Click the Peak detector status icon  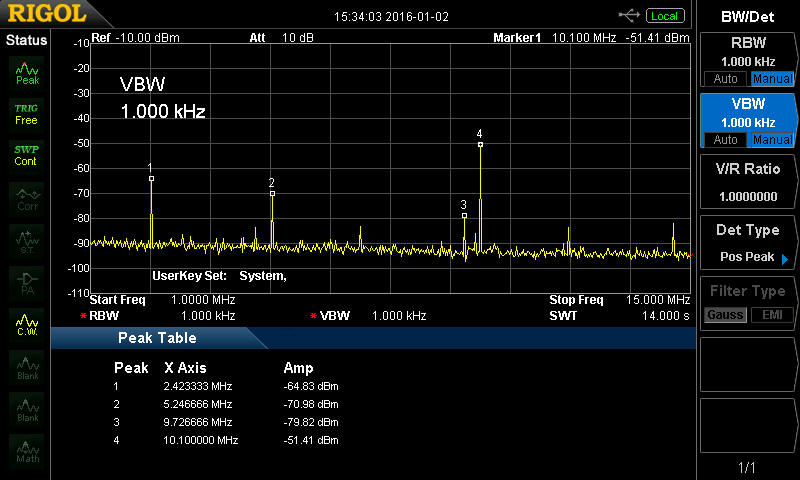pos(27,72)
